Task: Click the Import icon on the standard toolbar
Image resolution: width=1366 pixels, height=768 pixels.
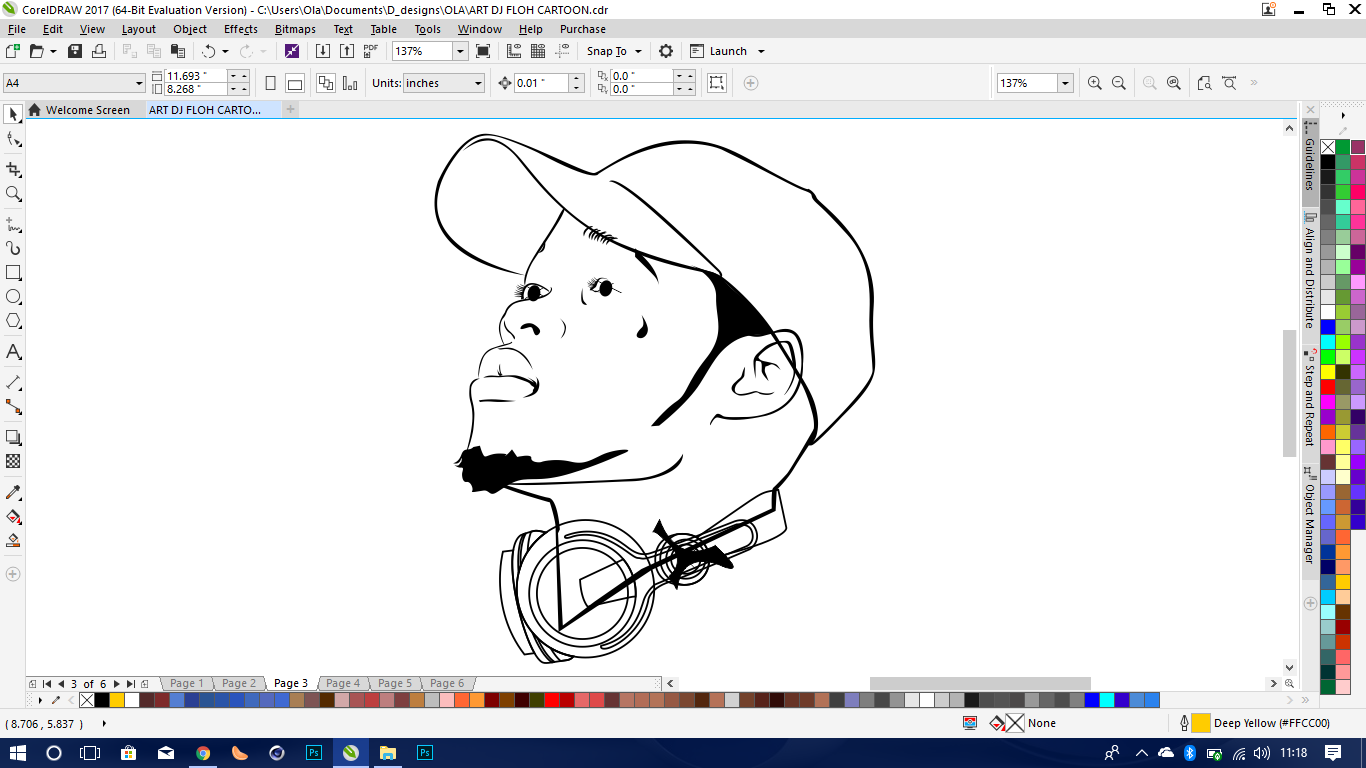Action: coord(322,51)
